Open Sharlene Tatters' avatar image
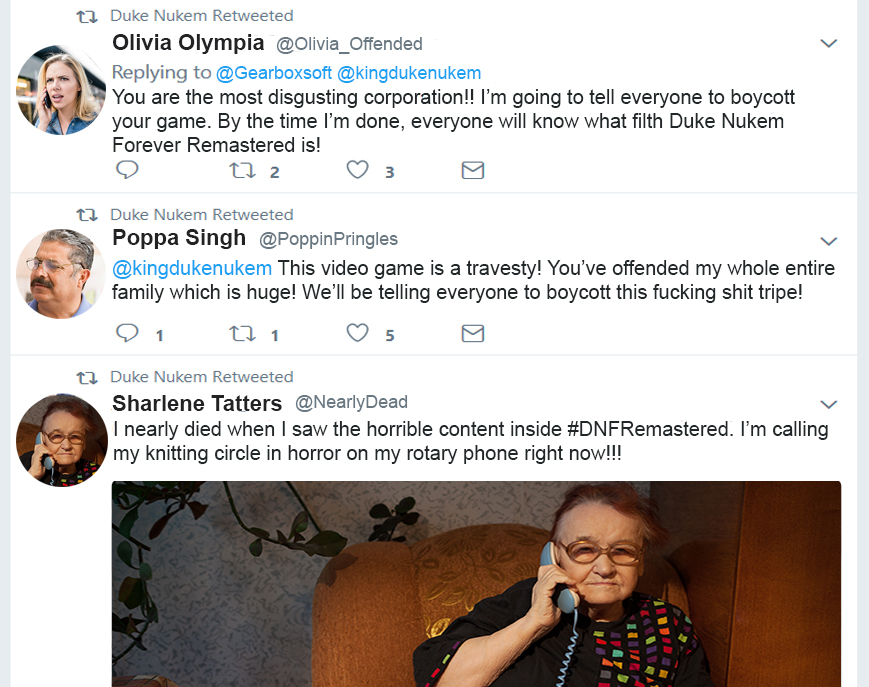The image size is (869, 687). pos(61,440)
